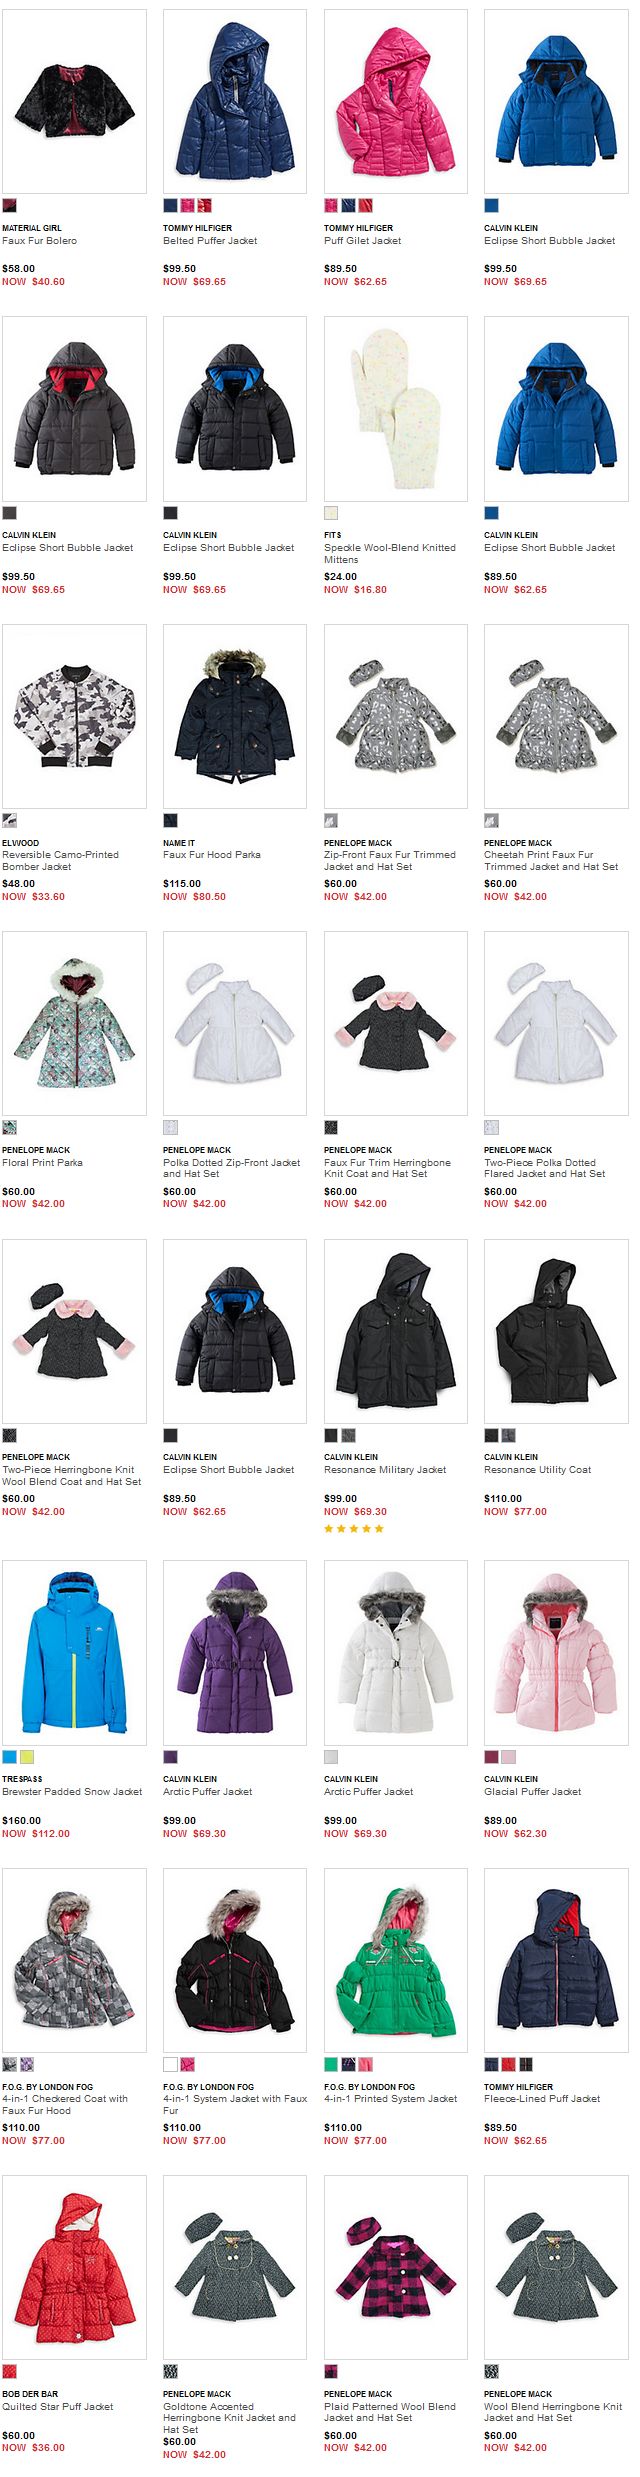This screenshot has height=2477, width=640.
Task: Open Goldtone Accented Herringbone Knit Jacket link
Action: (229, 2417)
